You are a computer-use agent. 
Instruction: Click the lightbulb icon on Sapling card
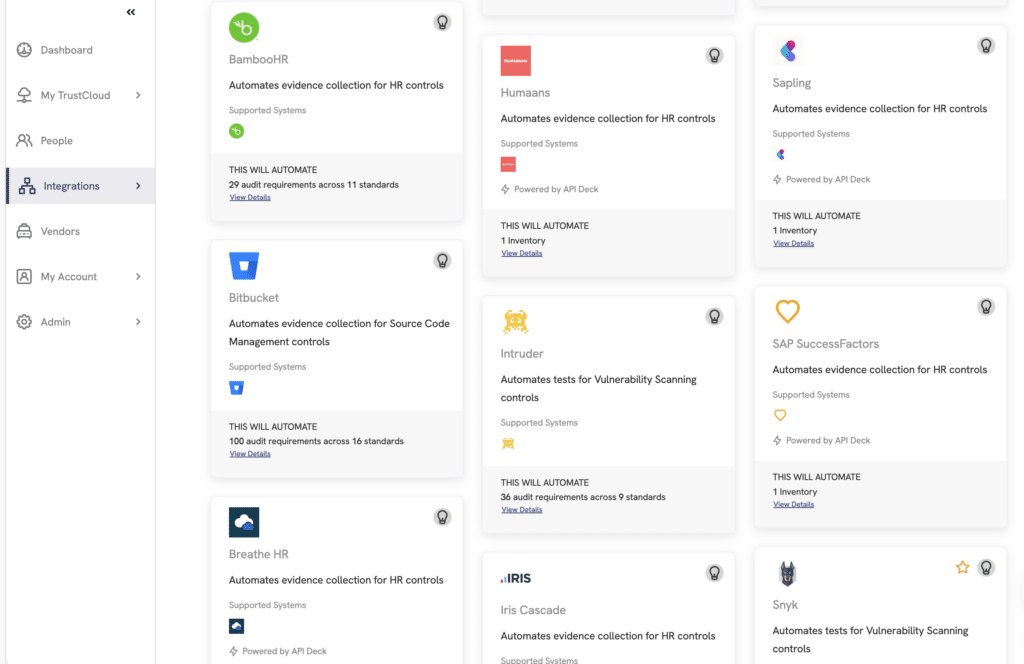(986, 46)
